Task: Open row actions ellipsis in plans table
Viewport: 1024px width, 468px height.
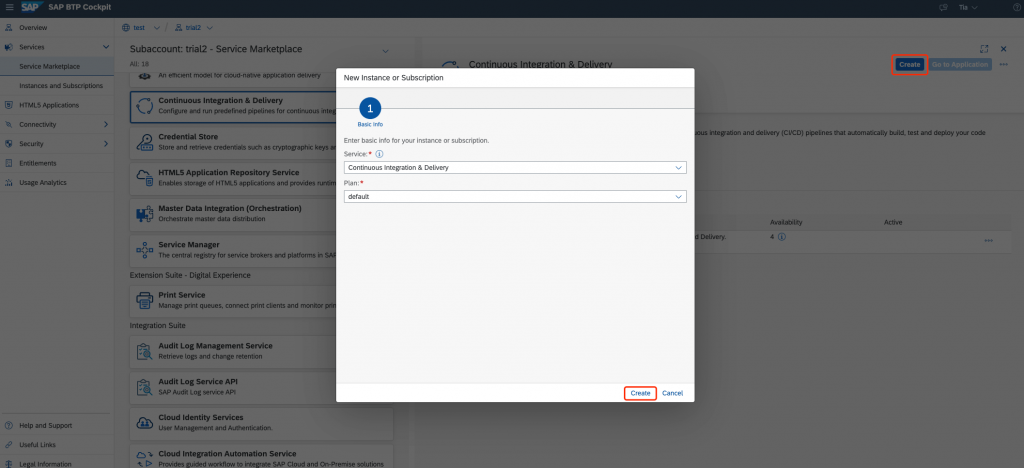Action: (x=988, y=241)
